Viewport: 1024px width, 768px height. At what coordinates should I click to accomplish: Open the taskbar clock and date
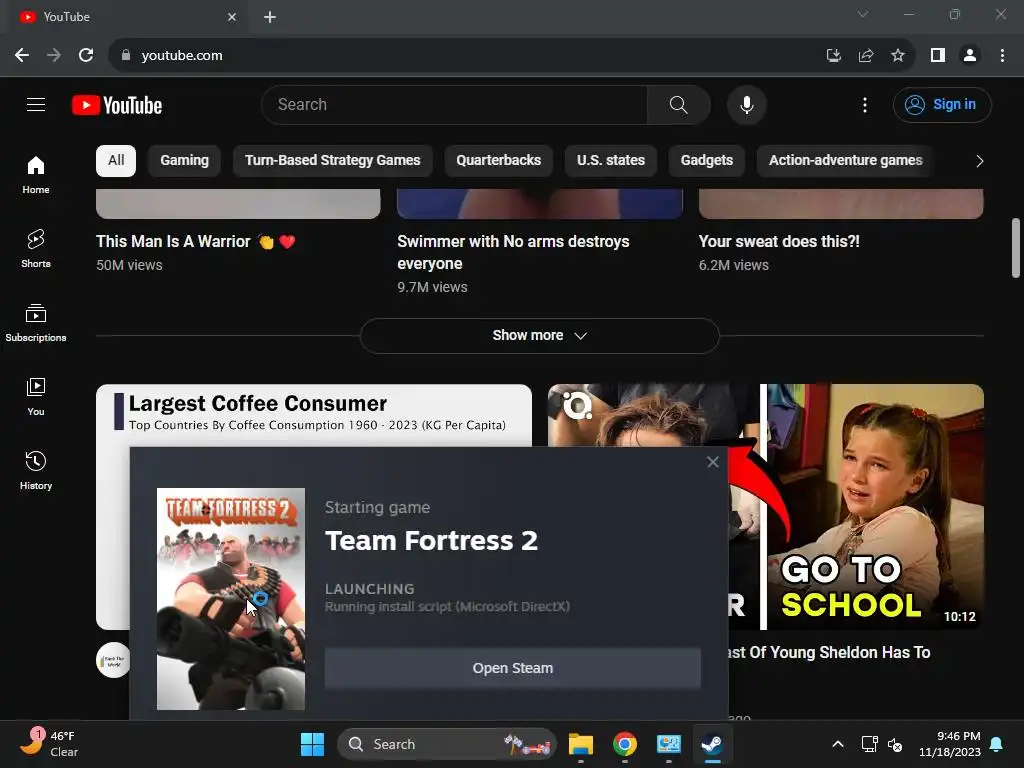pyautogui.click(x=950, y=744)
